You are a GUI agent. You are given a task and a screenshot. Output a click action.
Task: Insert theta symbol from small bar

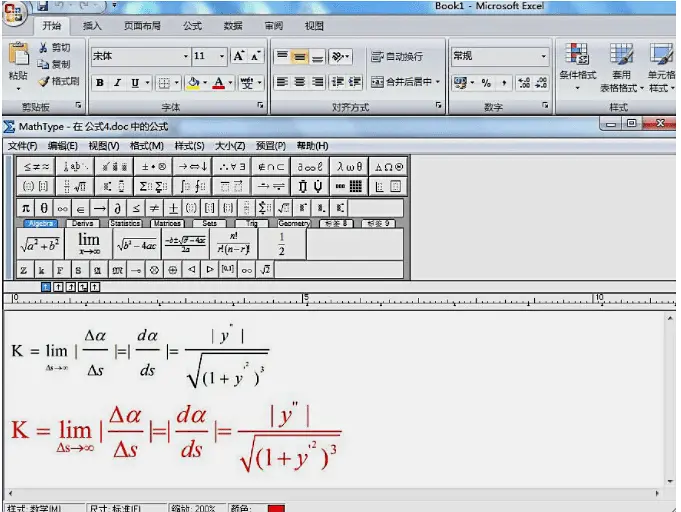click(44, 208)
